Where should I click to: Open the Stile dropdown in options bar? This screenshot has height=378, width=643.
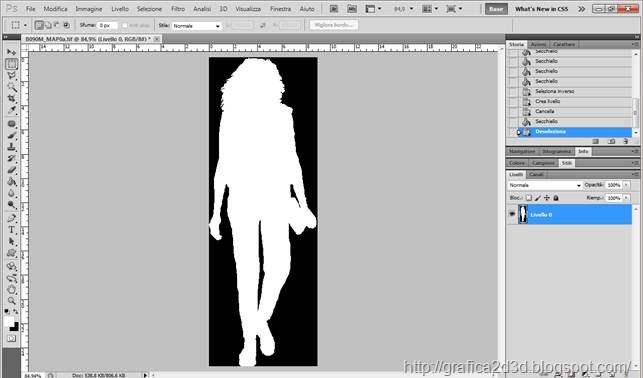pyautogui.click(x=196, y=26)
